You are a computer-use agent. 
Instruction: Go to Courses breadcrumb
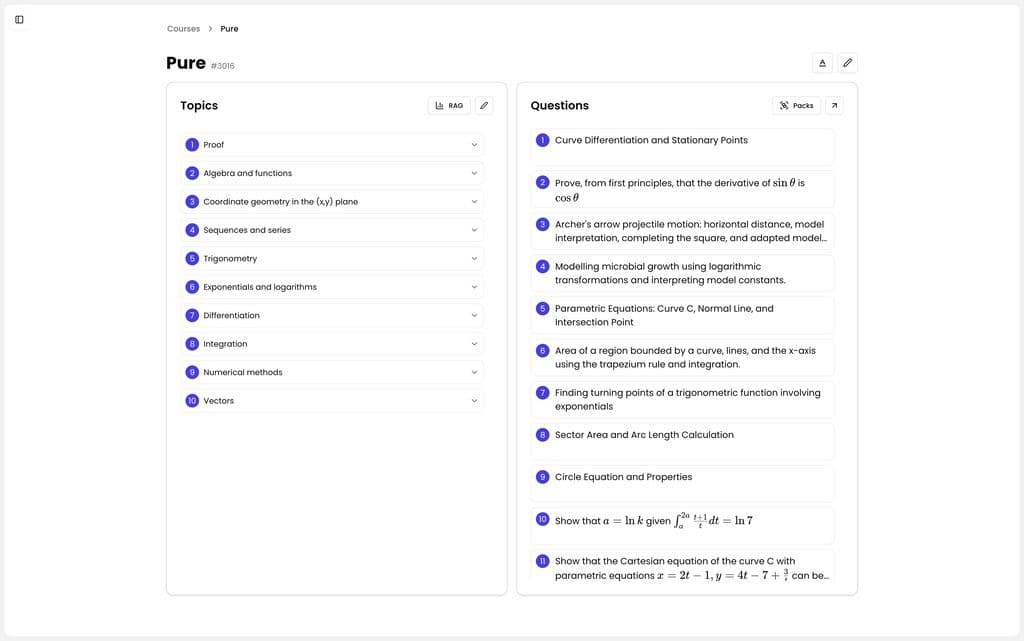(183, 29)
